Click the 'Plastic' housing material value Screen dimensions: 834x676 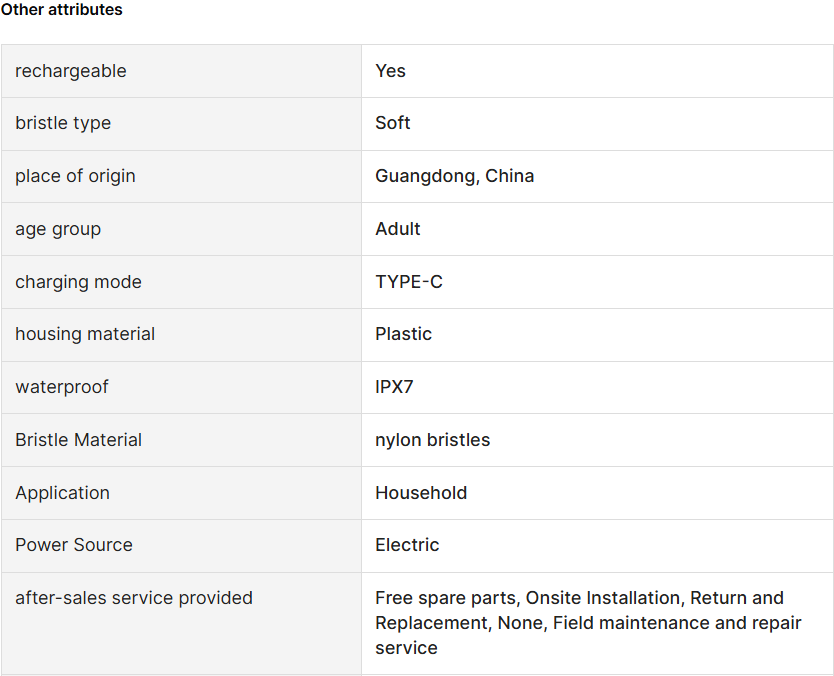(403, 334)
